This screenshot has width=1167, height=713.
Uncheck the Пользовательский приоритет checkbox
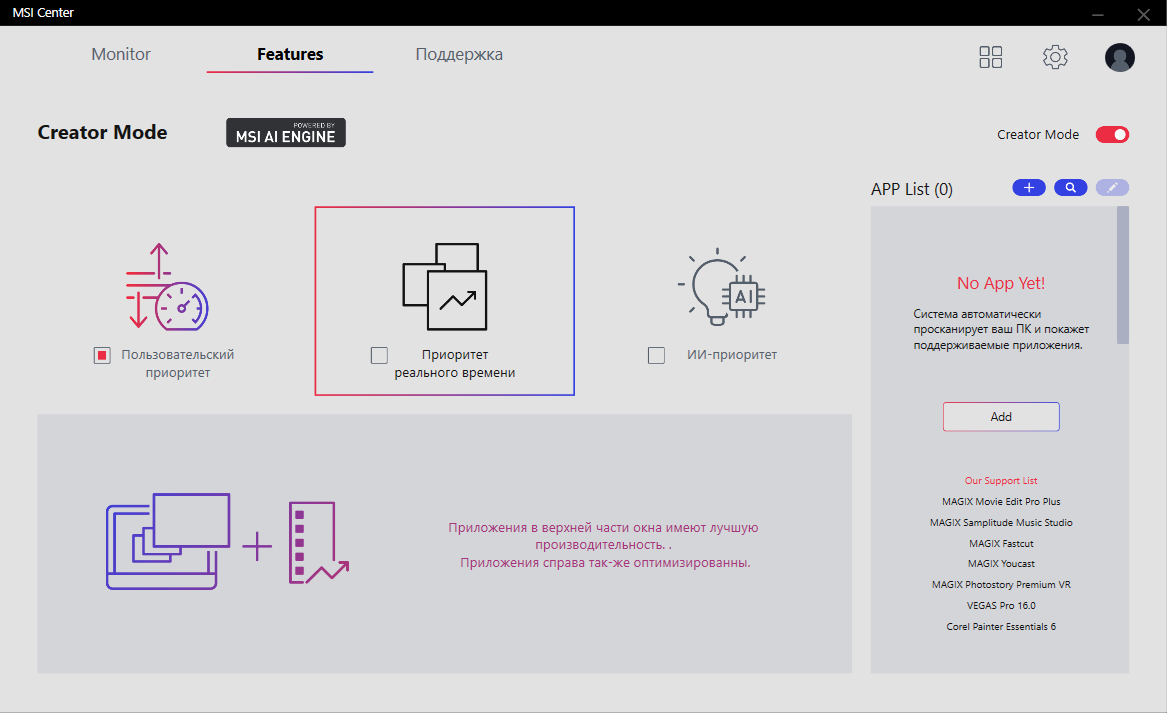point(102,356)
